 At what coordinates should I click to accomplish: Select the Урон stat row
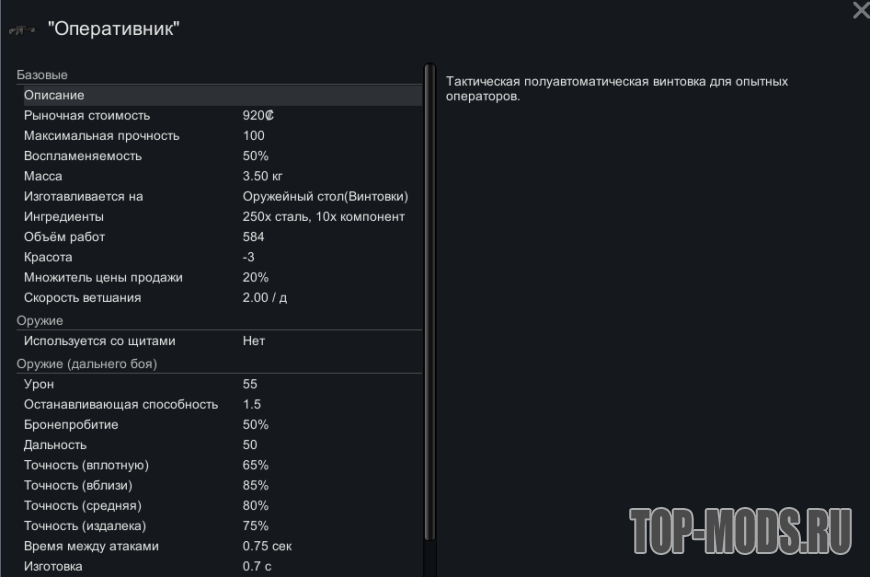222,384
